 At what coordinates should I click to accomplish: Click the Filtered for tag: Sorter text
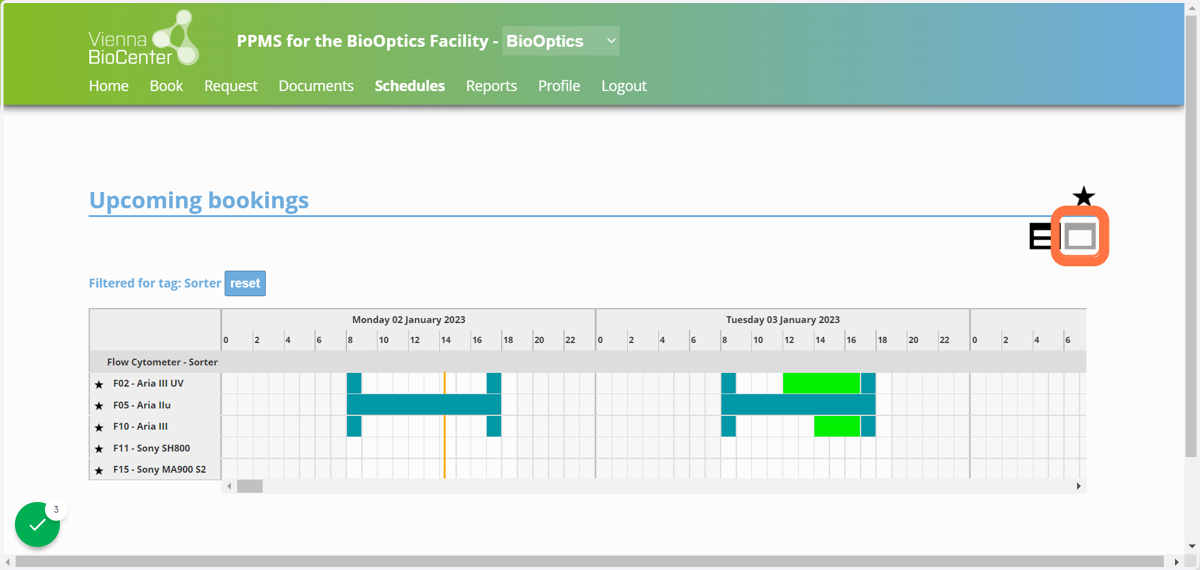(x=155, y=283)
